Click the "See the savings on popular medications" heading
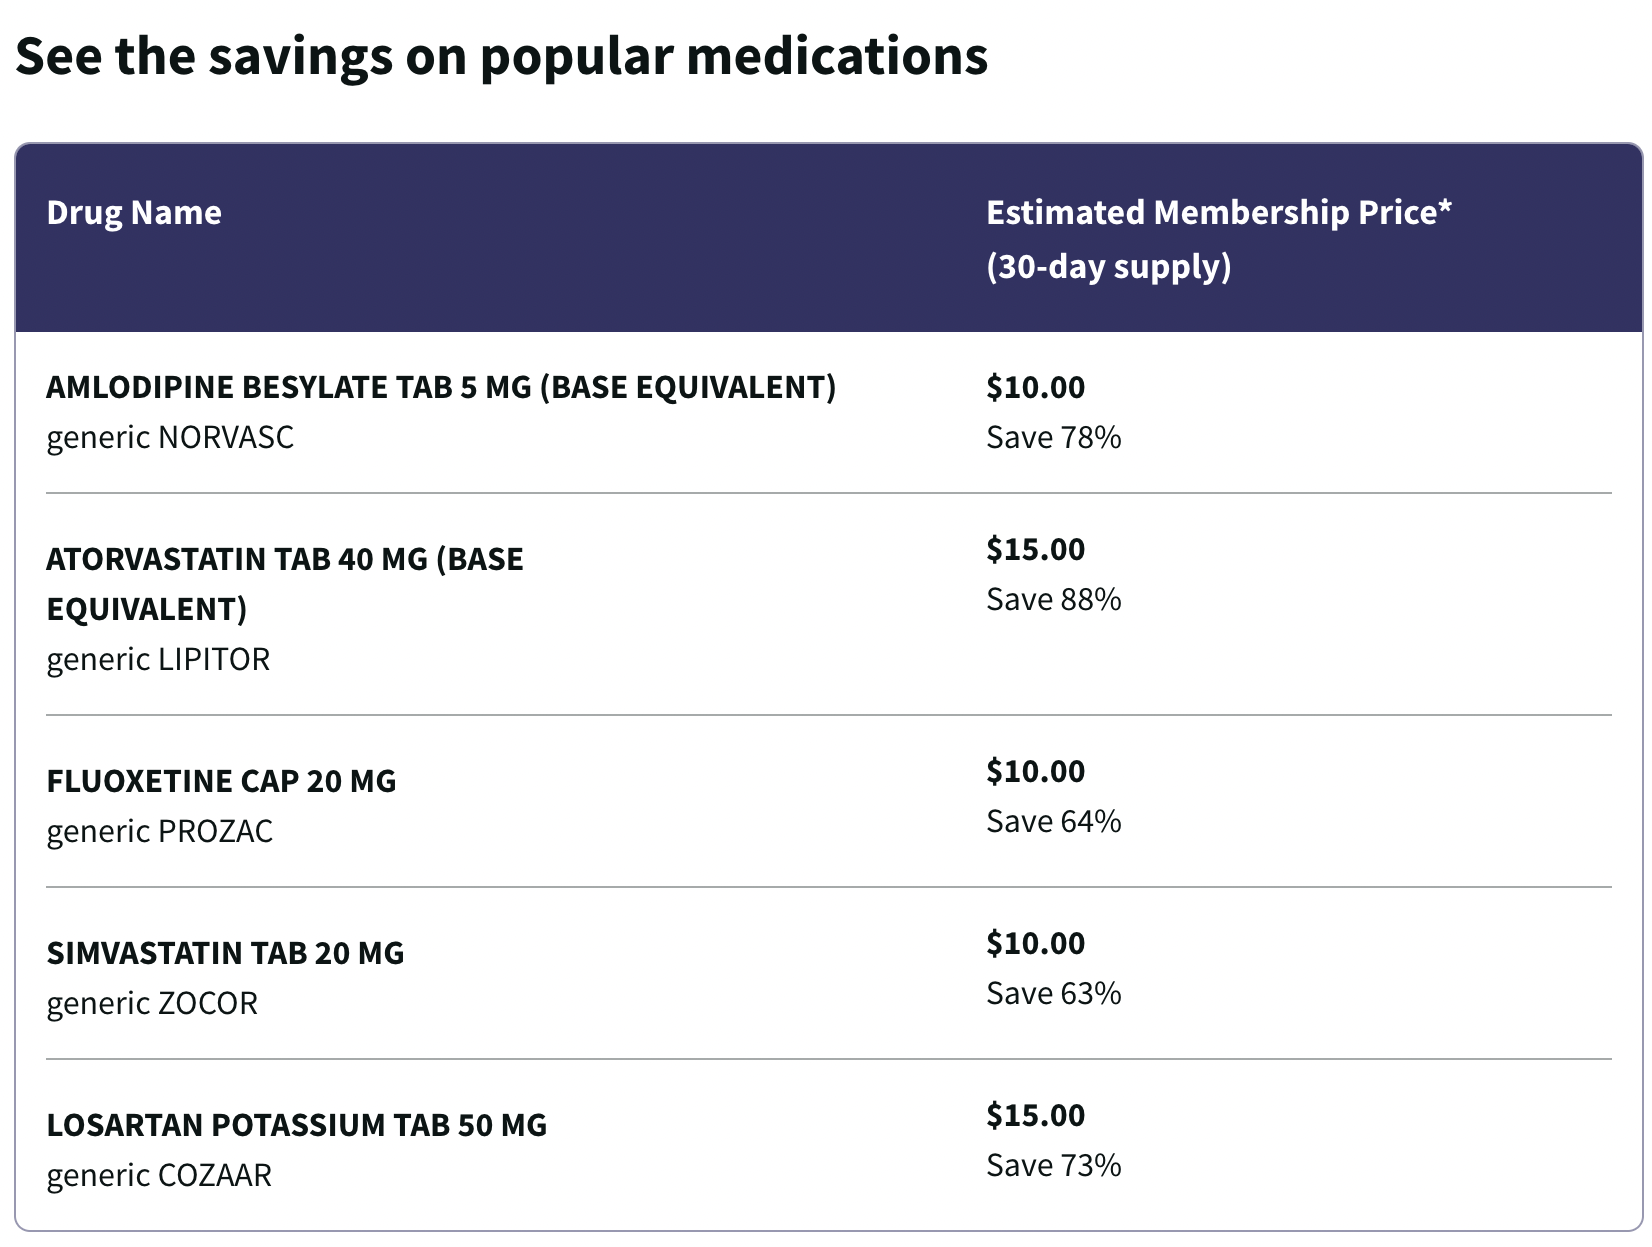1652x1247 pixels. [501, 56]
